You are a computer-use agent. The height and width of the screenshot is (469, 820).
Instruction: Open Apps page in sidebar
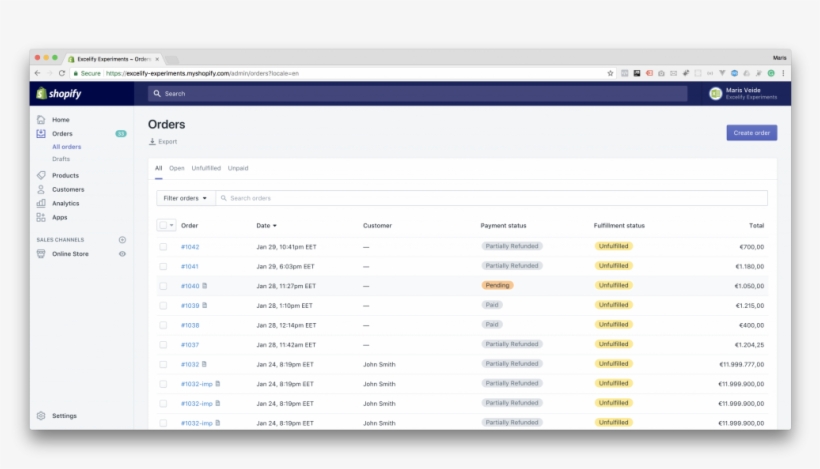(59, 217)
